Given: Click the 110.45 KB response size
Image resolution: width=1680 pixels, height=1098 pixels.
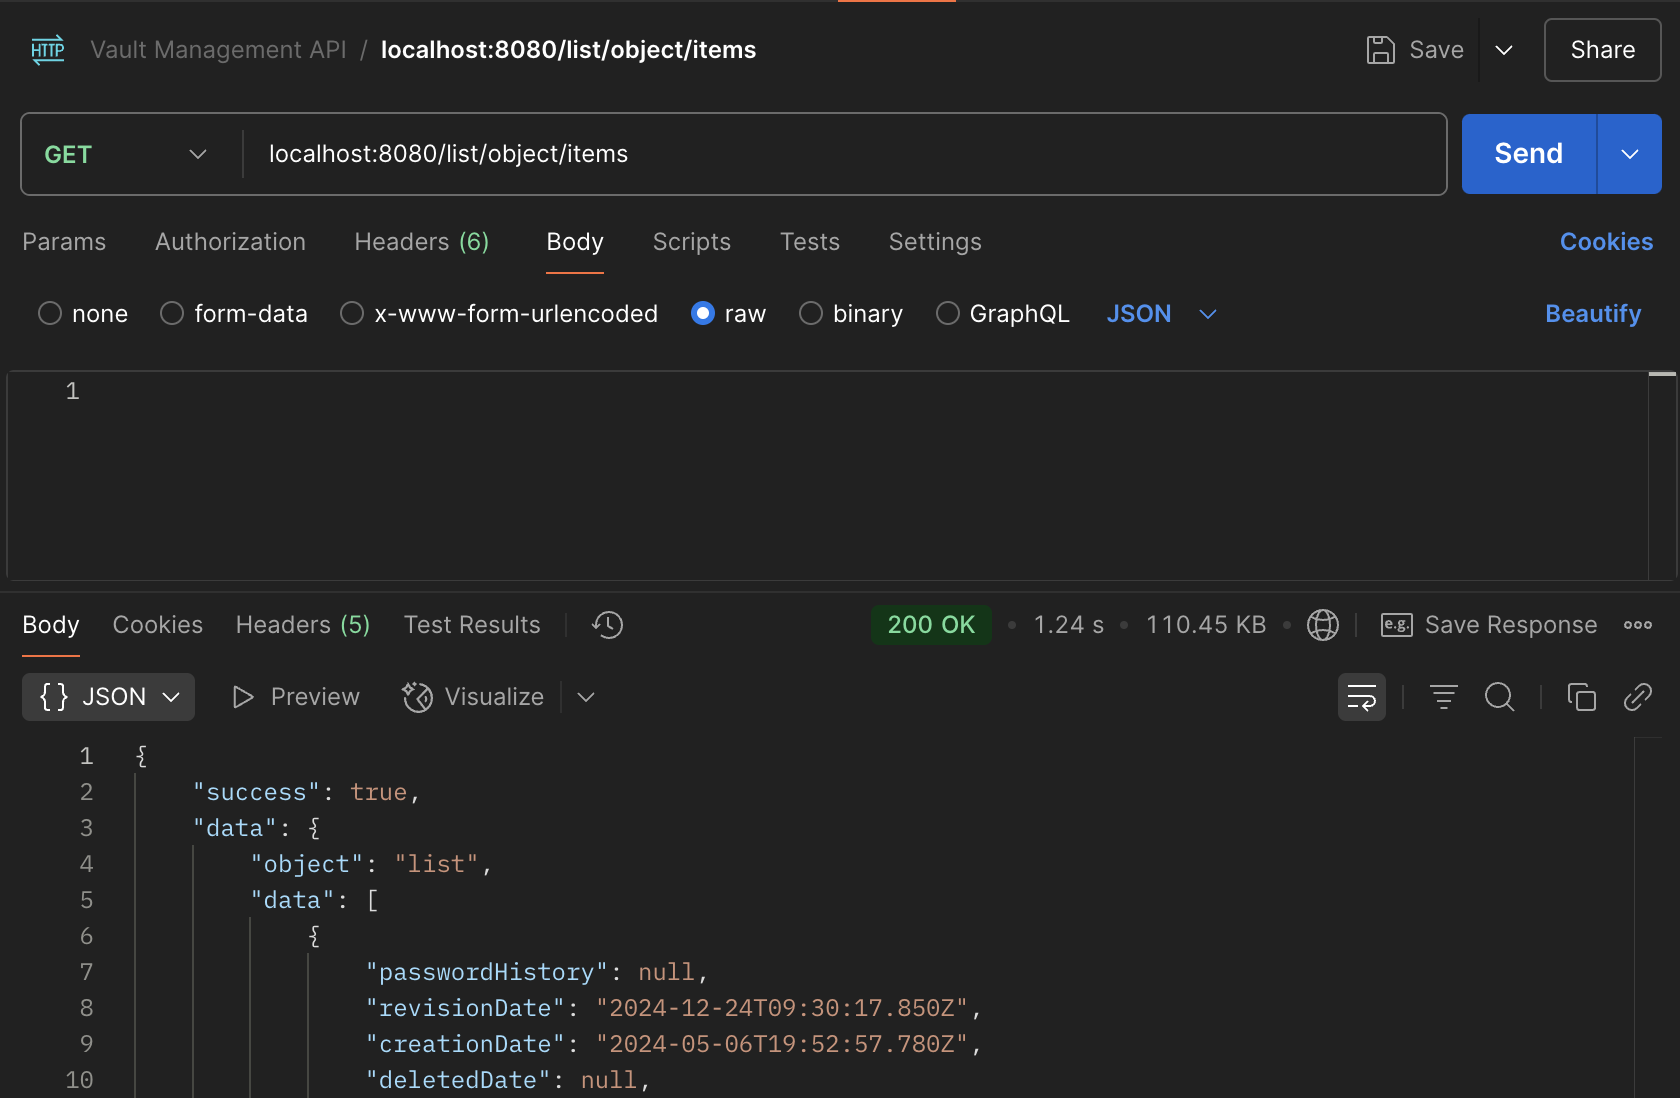Looking at the screenshot, I should click(1206, 625).
